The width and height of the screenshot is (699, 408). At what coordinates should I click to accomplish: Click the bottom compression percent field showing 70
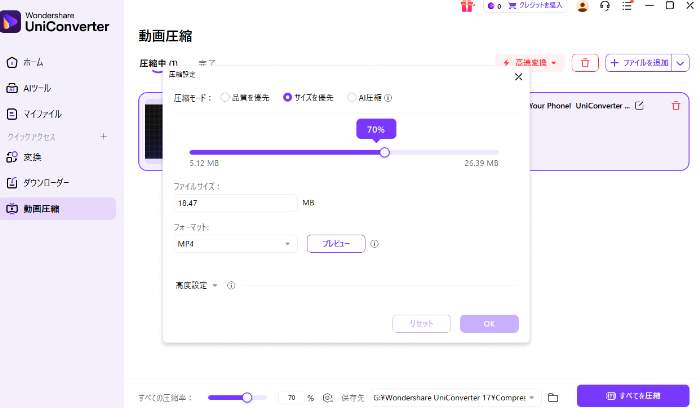click(291, 397)
